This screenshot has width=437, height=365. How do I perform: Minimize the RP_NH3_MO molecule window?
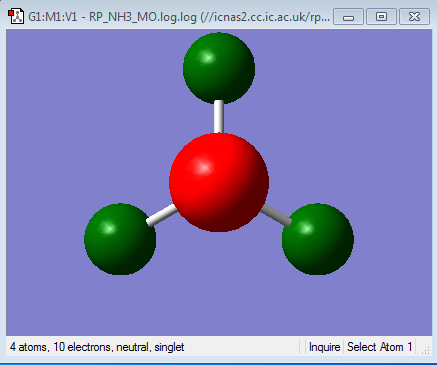pos(348,17)
